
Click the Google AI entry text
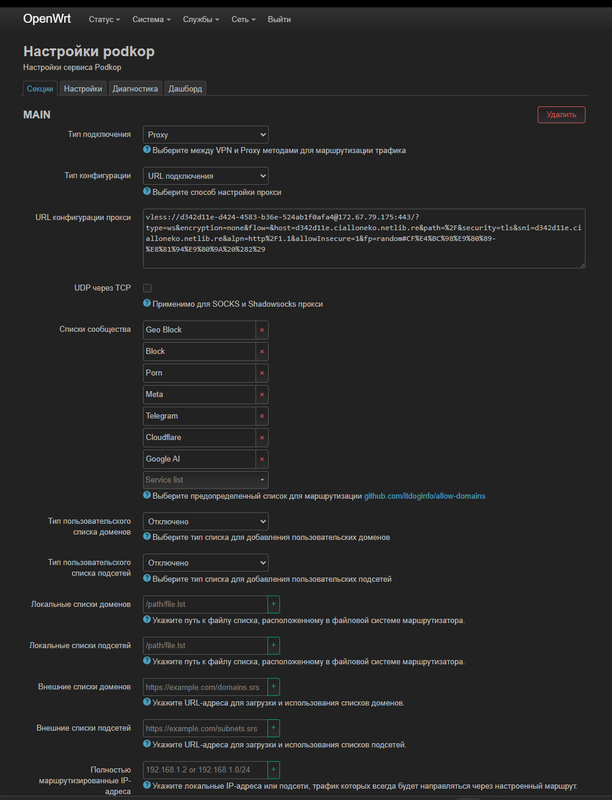click(x=163, y=459)
